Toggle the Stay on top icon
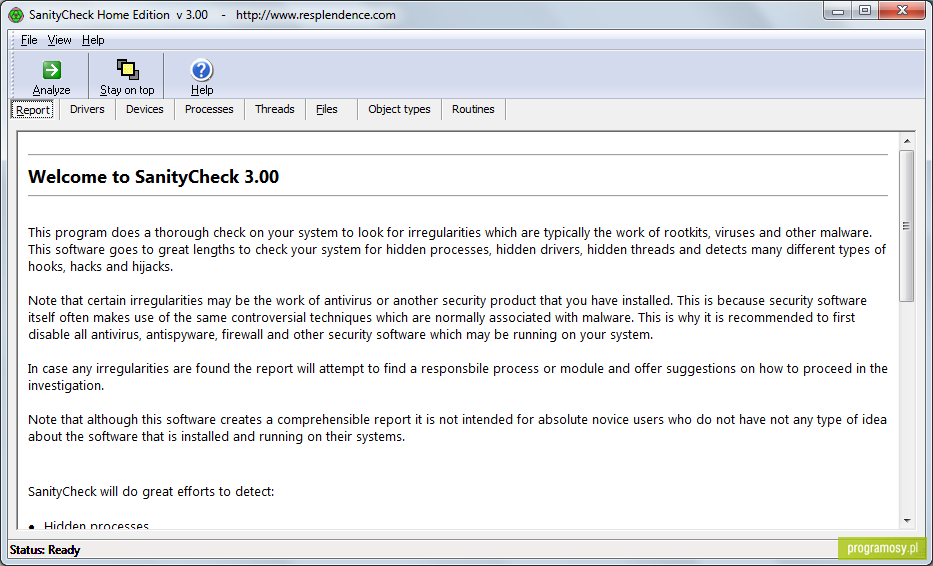 127,70
